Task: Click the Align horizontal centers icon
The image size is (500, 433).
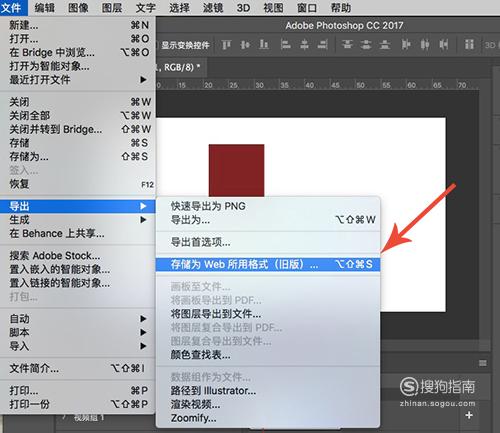Action: click(304, 44)
